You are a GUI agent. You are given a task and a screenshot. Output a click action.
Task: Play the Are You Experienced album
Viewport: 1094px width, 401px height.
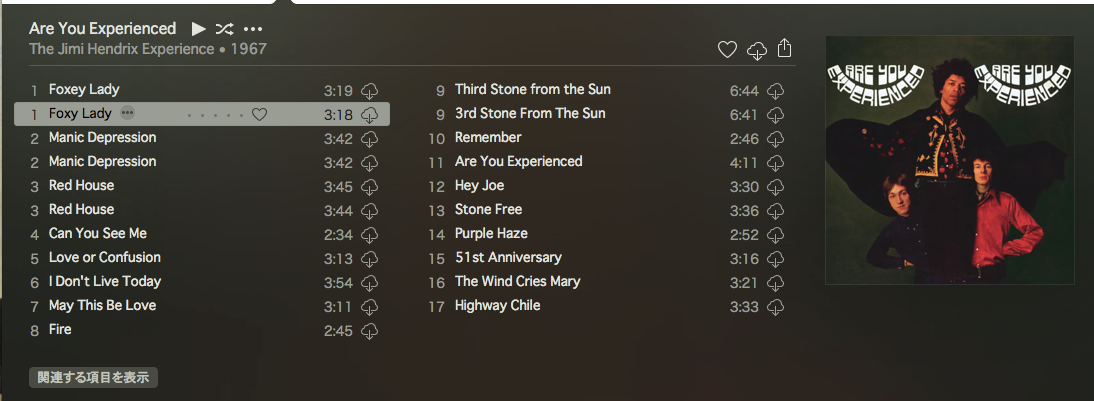point(199,29)
